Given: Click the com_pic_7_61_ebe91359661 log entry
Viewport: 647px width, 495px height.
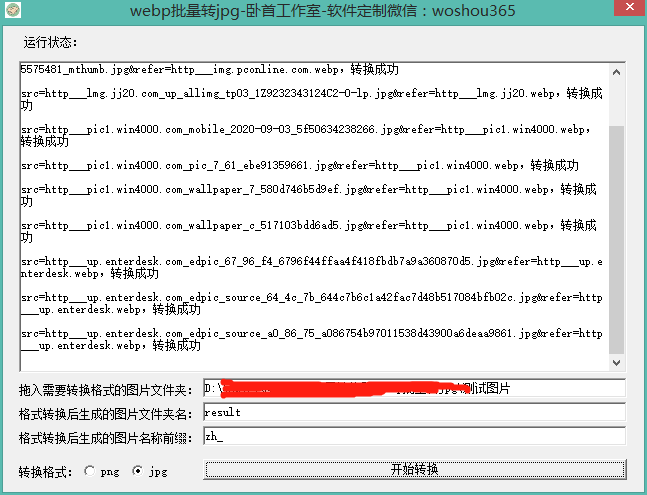Looking at the screenshot, I should (300, 165).
